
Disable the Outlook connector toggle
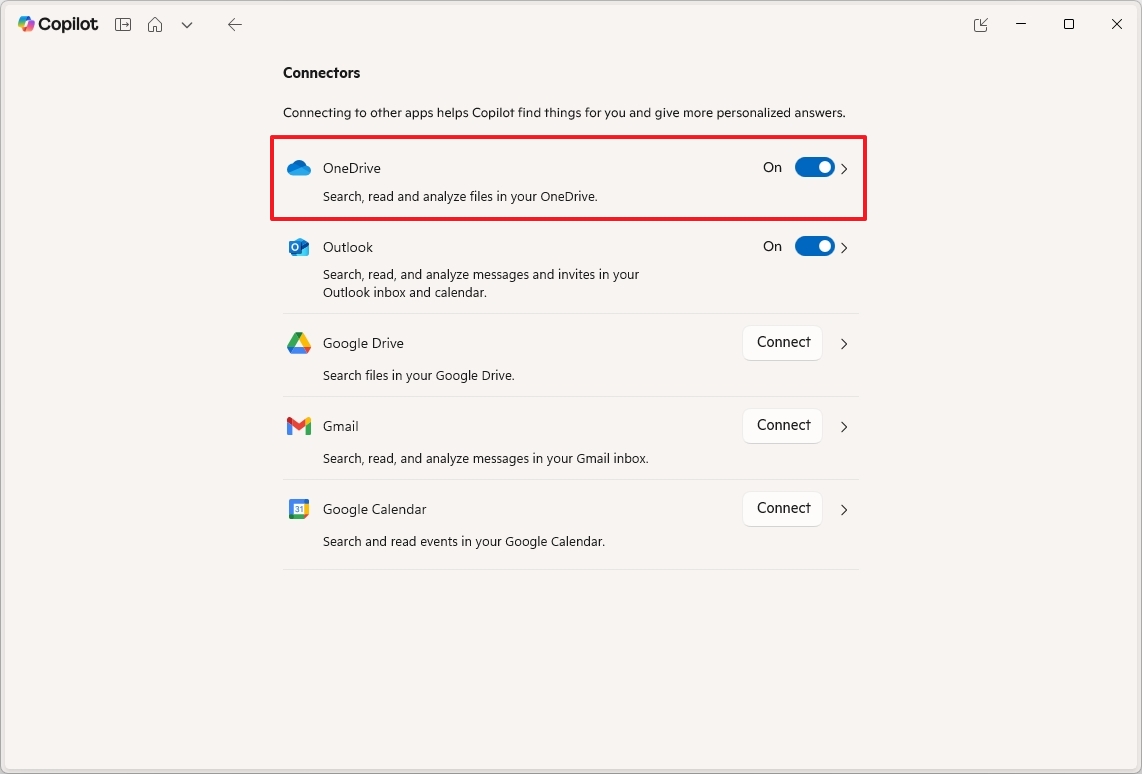click(x=814, y=247)
